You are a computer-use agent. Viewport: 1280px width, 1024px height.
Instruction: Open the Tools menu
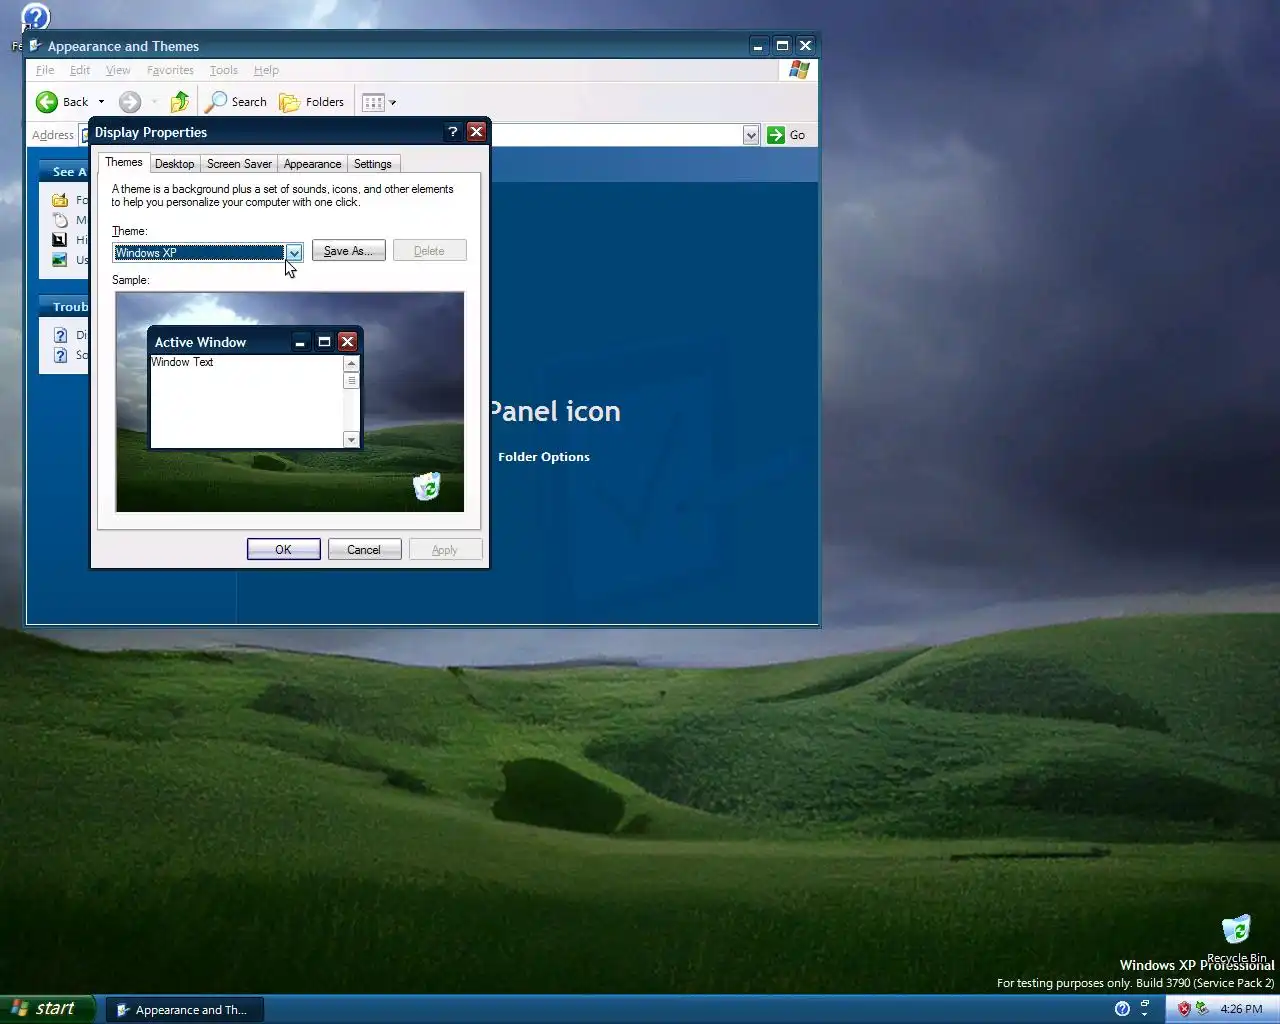pos(223,70)
